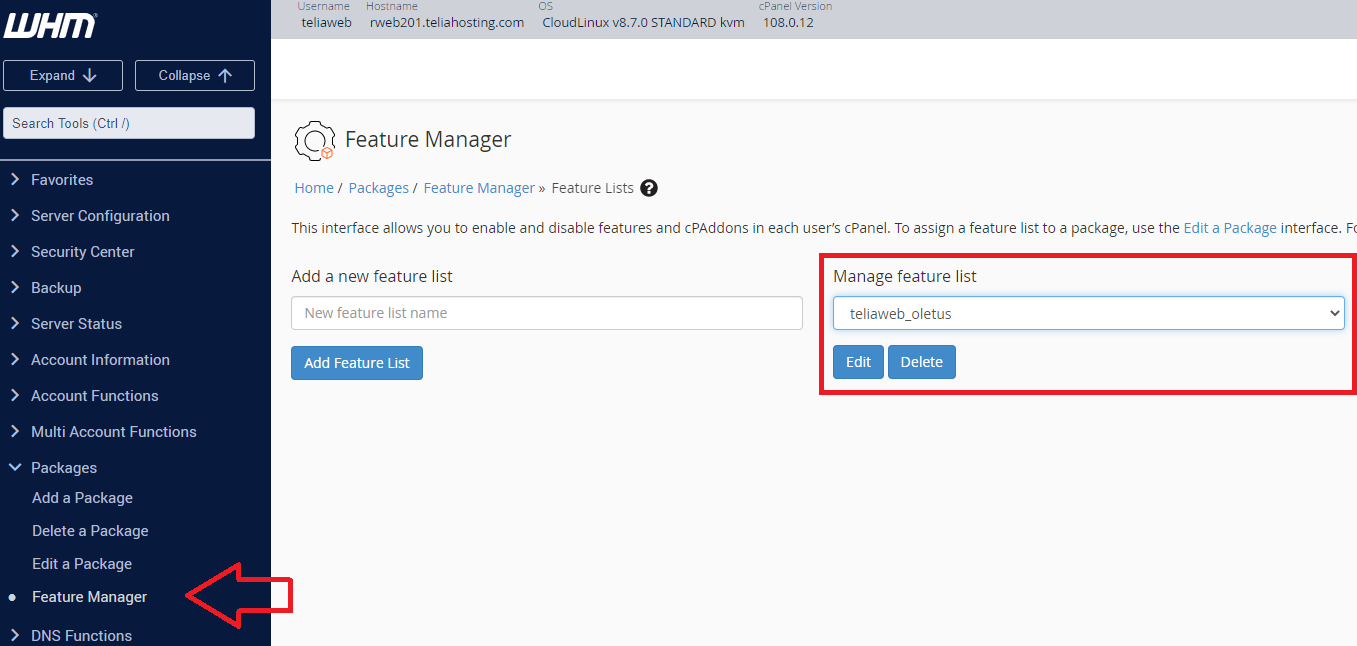1357x646 pixels.
Task: Select Feature Manager in the sidebar
Action: point(89,597)
